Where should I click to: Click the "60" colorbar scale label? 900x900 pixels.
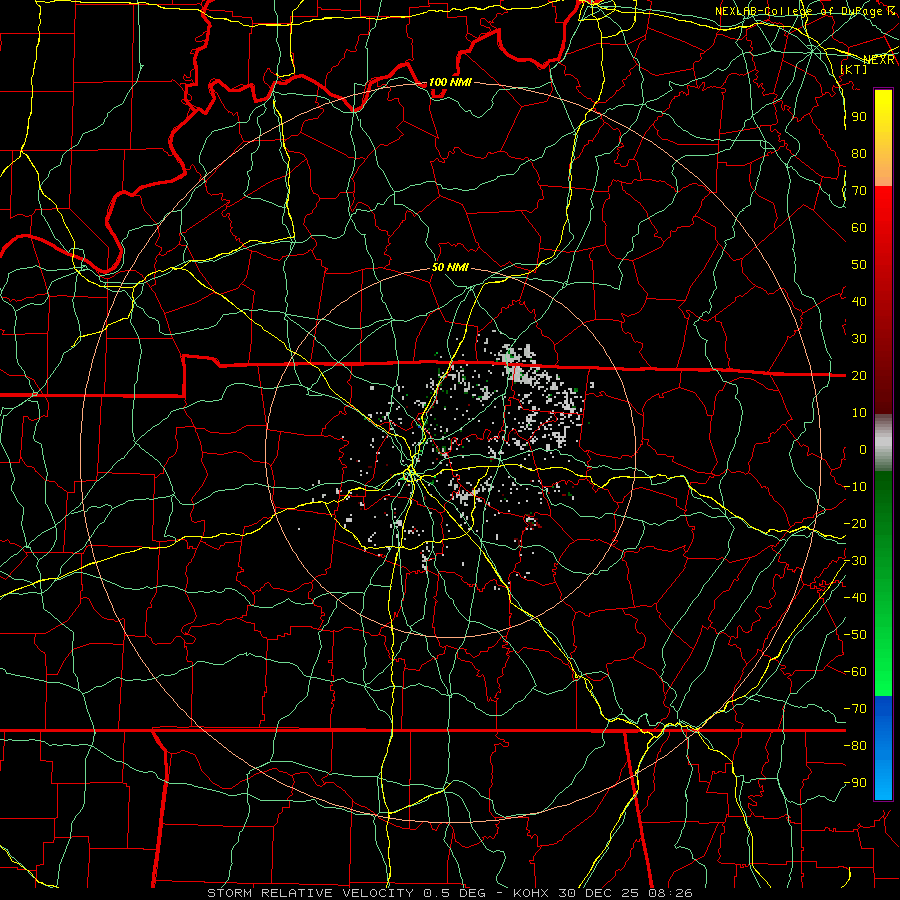859,227
